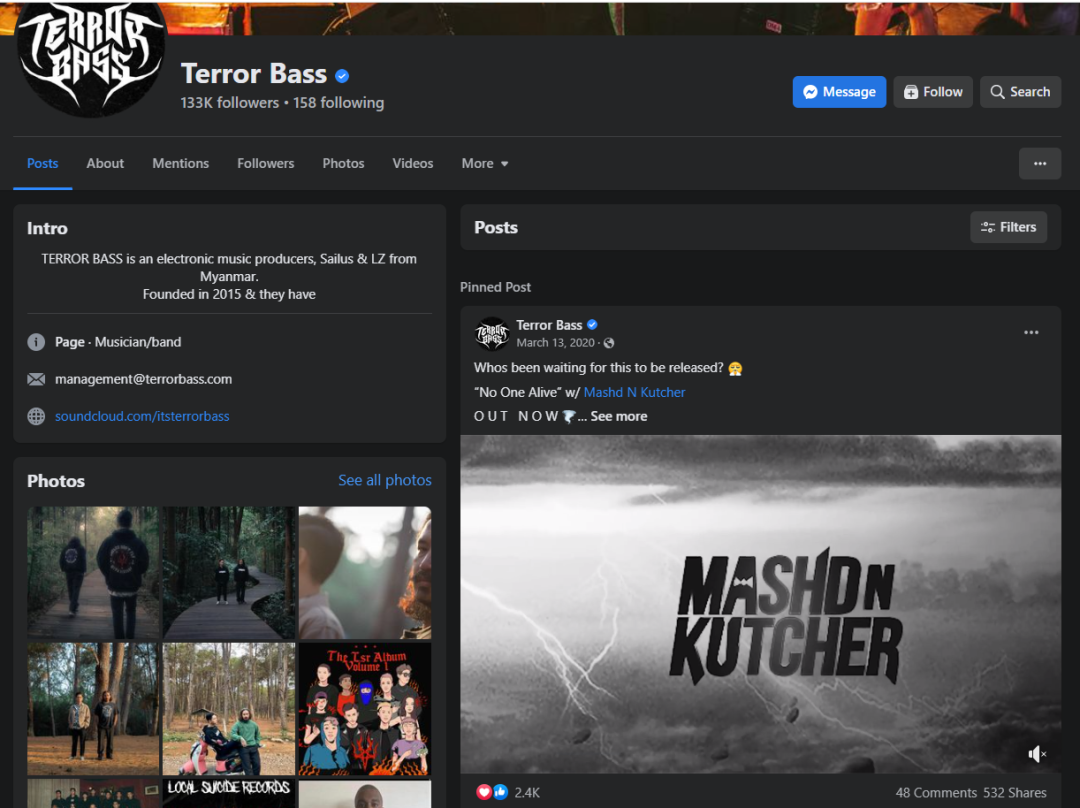Open The TSR Album Volume 1 artwork

pyautogui.click(x=365, y=709)
